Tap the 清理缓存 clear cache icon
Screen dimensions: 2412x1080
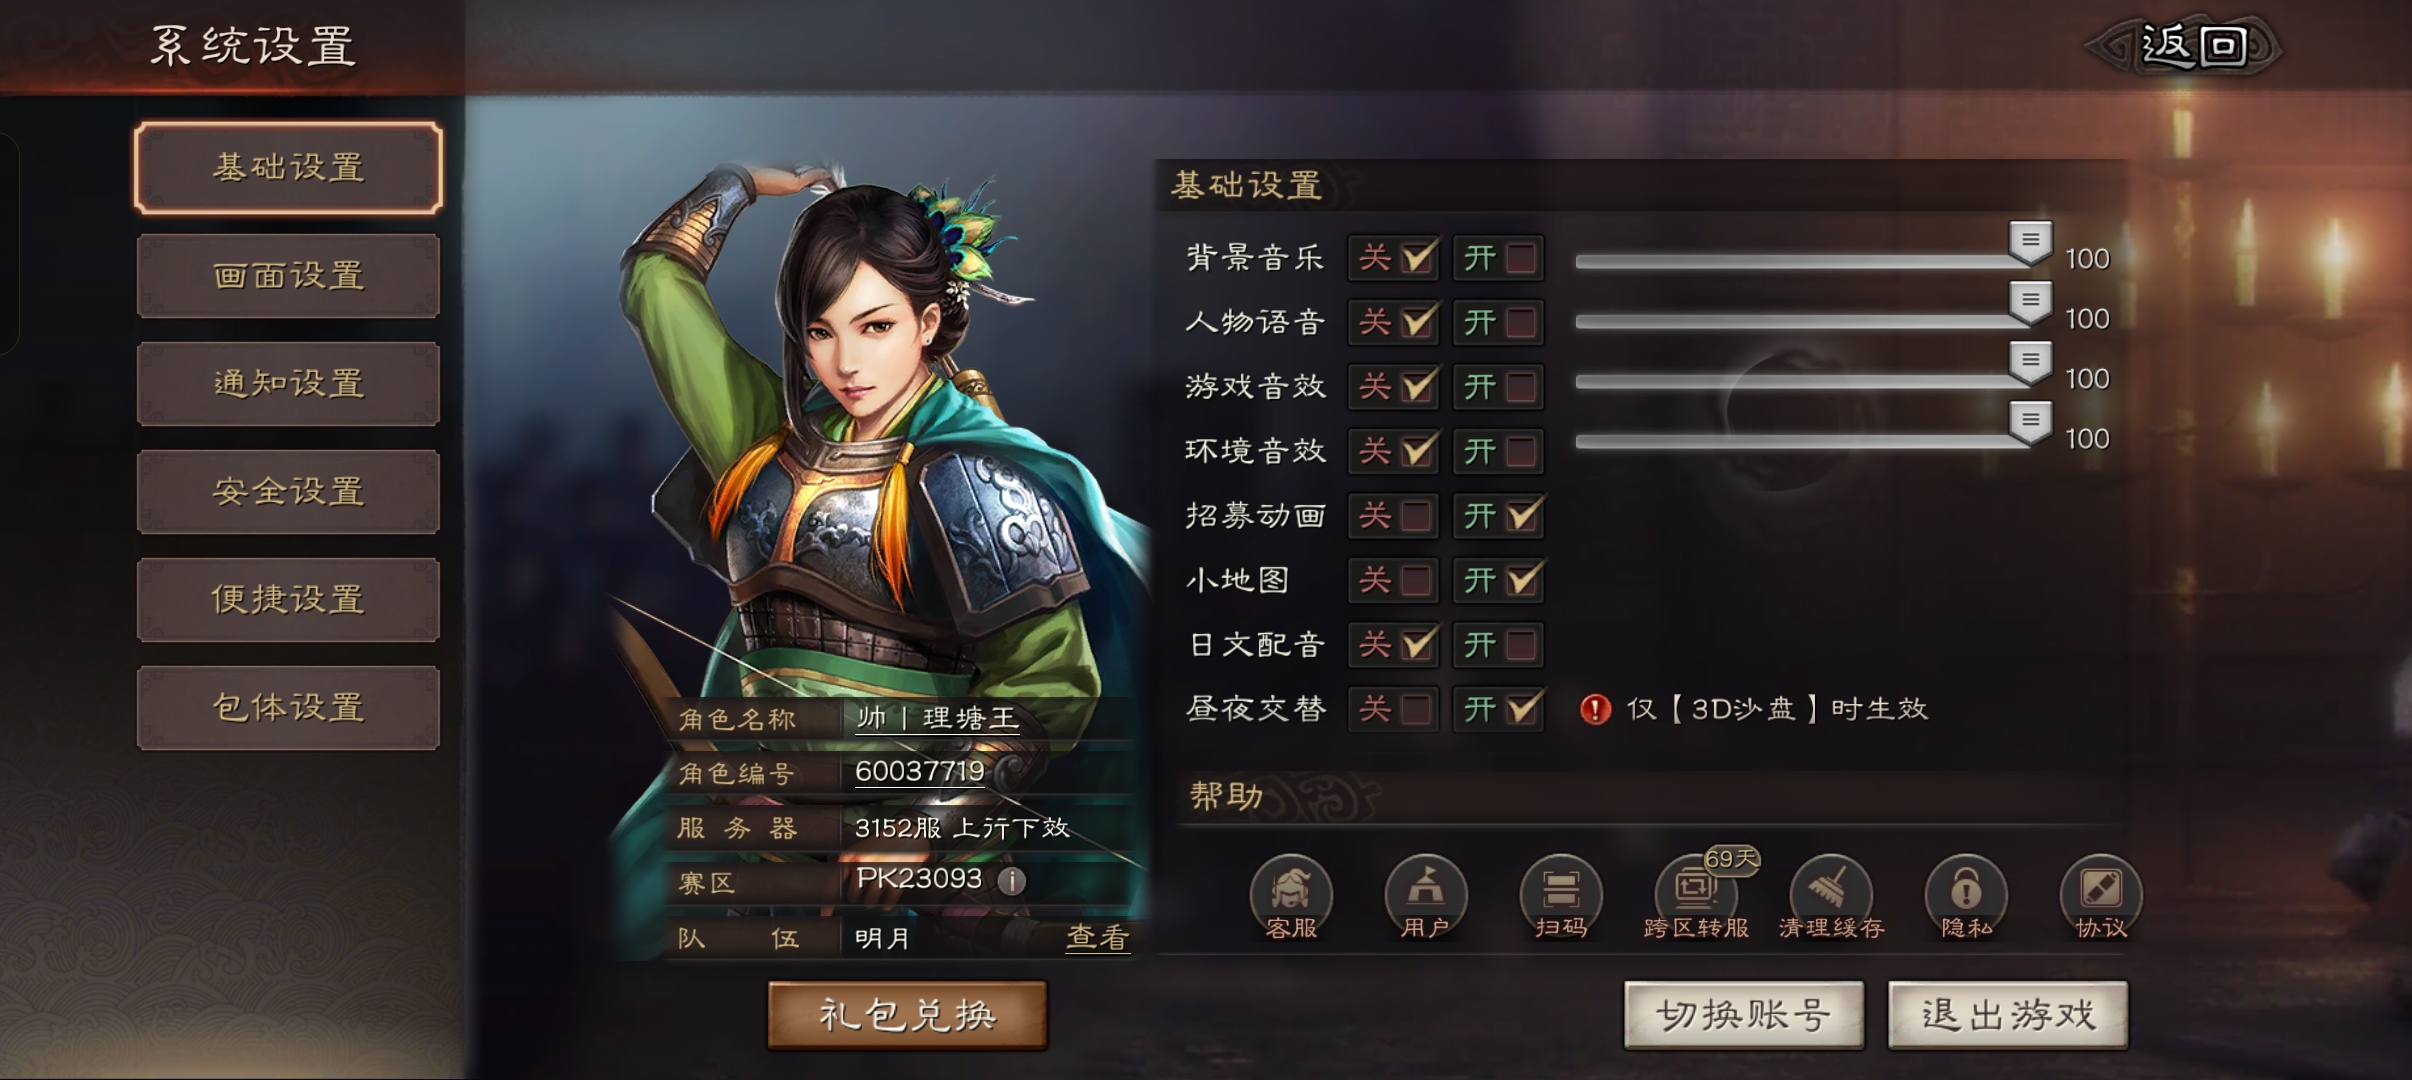[x=1831, y=897]
